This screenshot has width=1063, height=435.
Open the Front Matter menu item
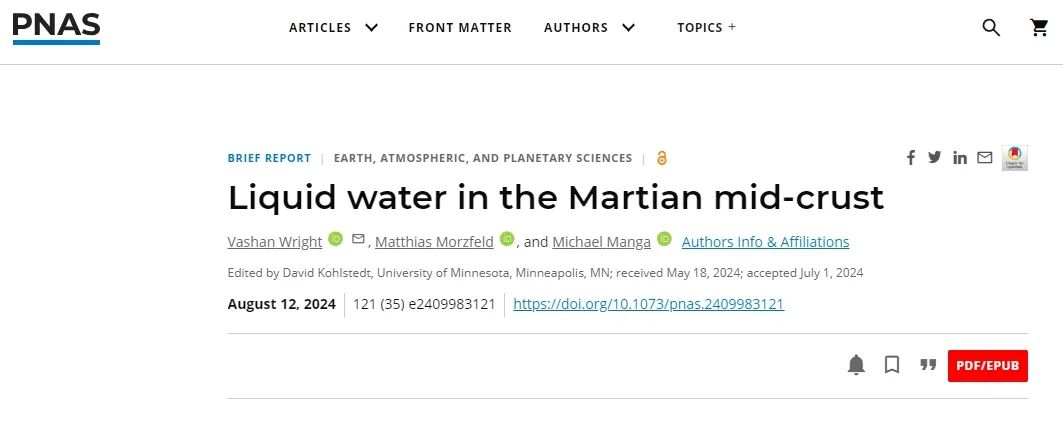(x=460, y=28)
